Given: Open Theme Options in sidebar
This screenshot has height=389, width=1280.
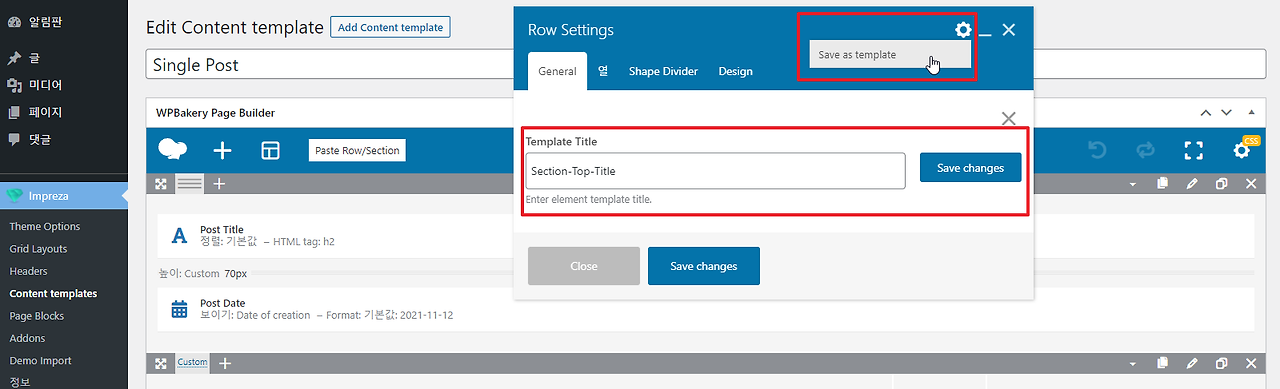Looking at the screenshot, I should tap(45, 226).
